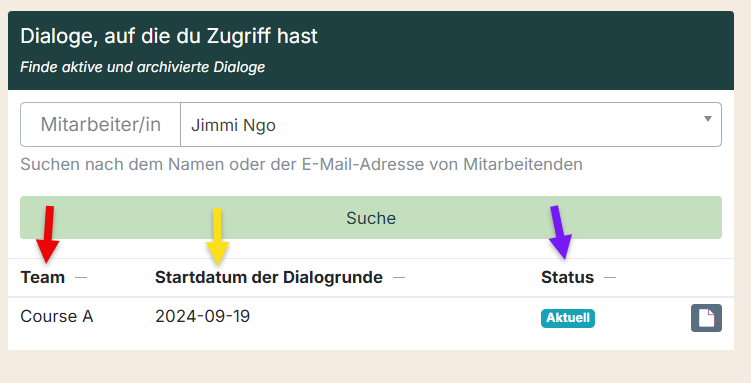The image size is (751, 383).
Task: Click the subtitle Finde aktive und archivierte Dialoge
Action: point(142,67)
